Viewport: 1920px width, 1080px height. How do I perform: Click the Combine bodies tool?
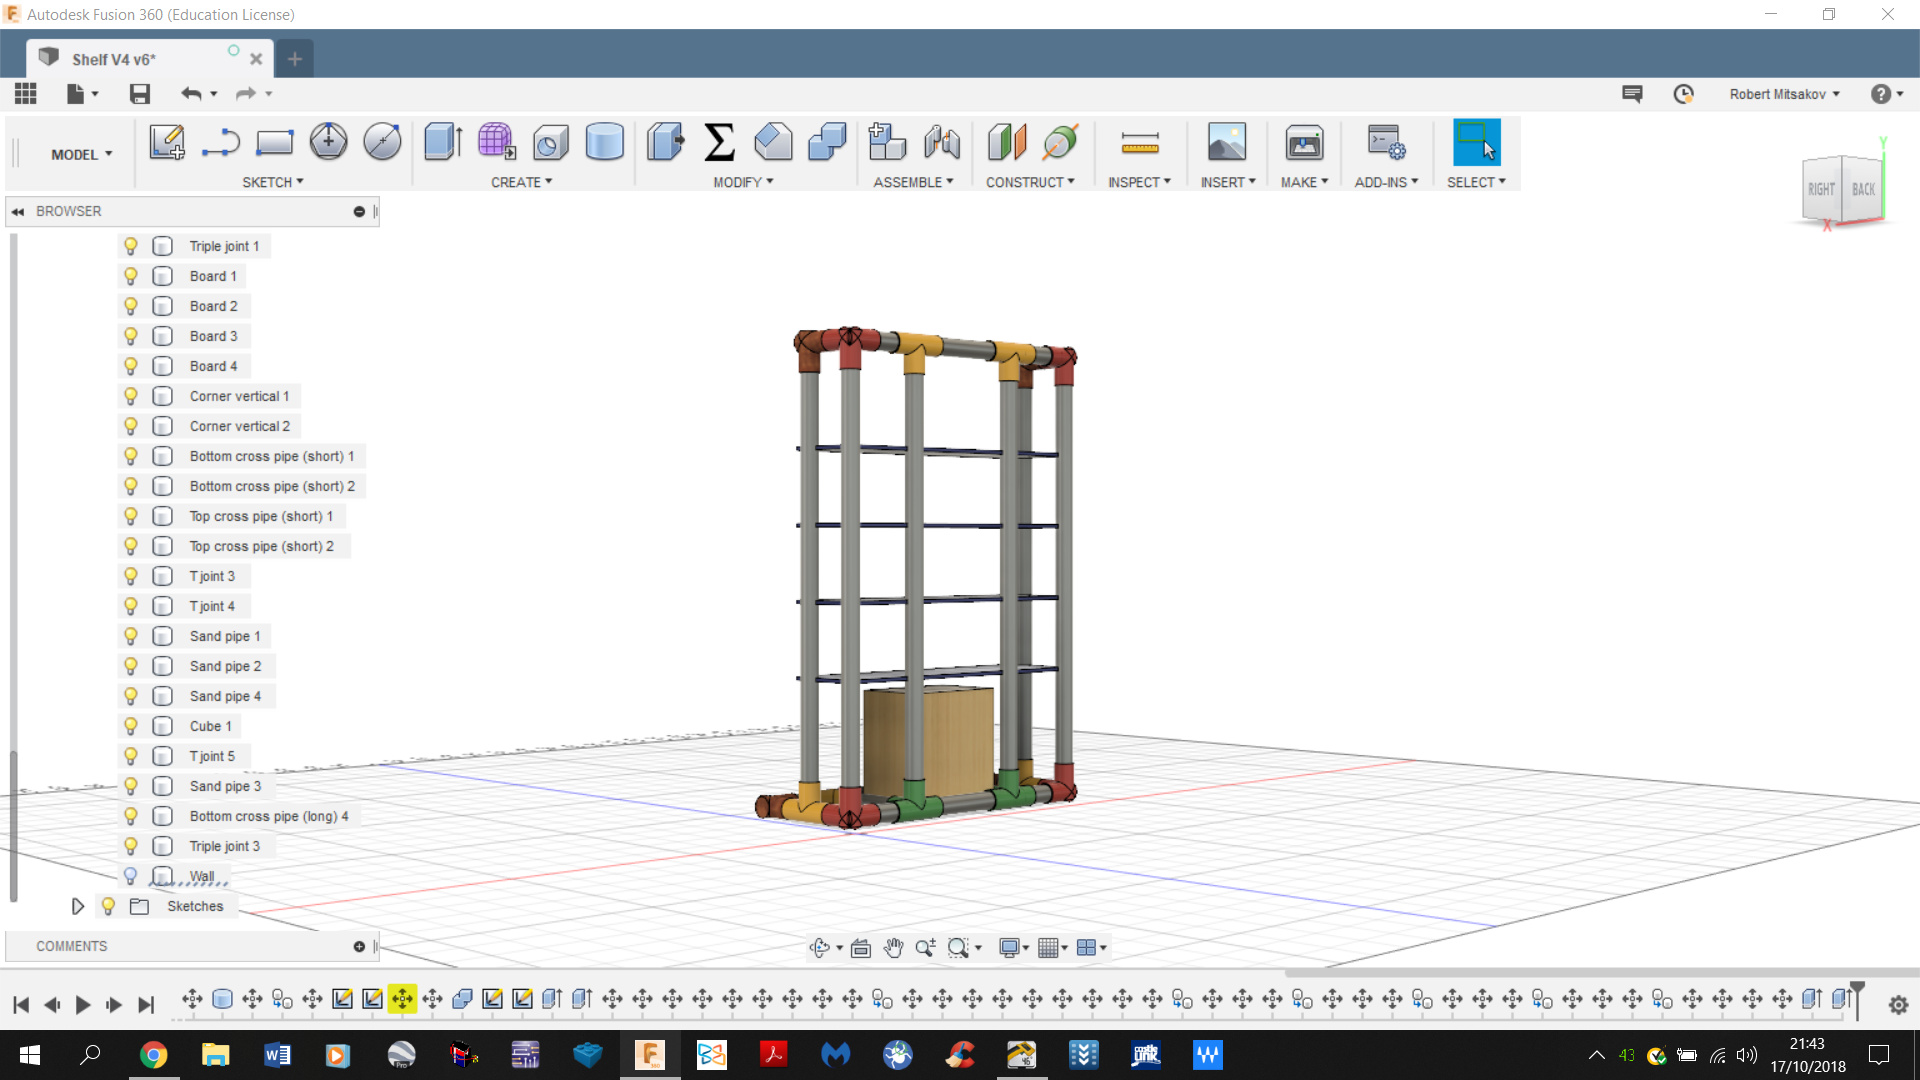pos(827,142)
